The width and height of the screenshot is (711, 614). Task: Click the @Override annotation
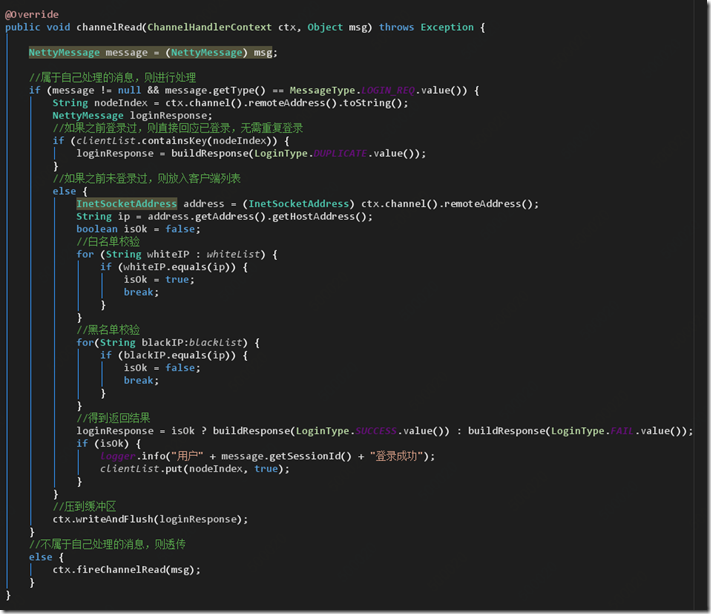coord(32,14)
